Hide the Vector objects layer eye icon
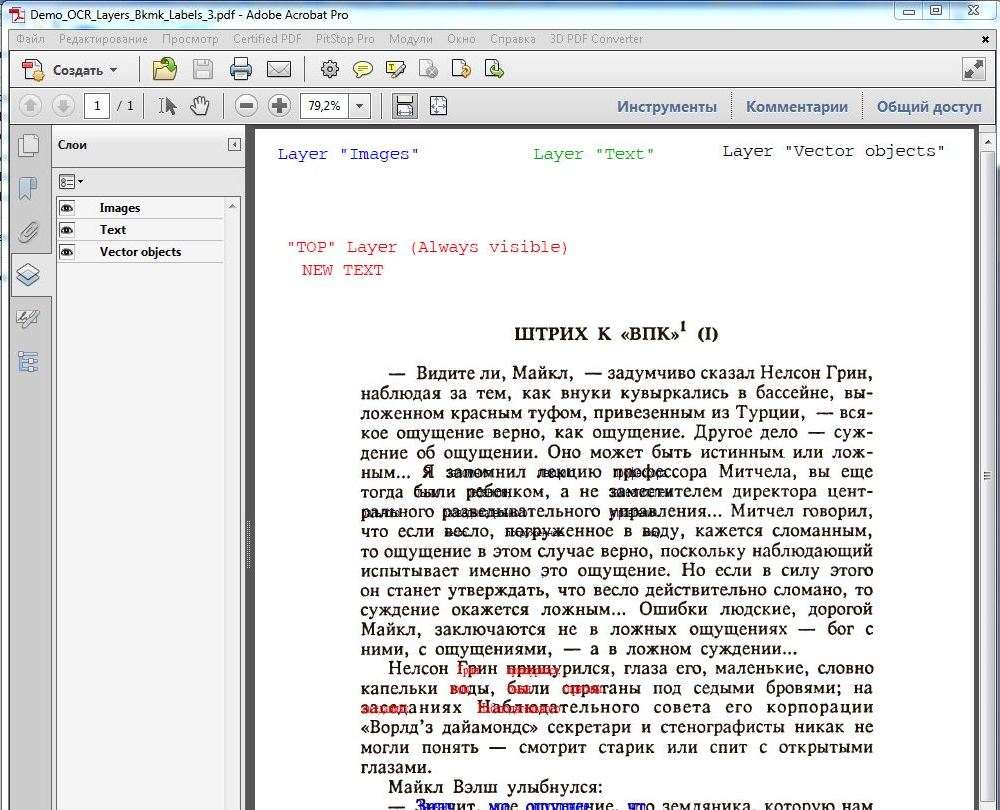 [67, 252]
